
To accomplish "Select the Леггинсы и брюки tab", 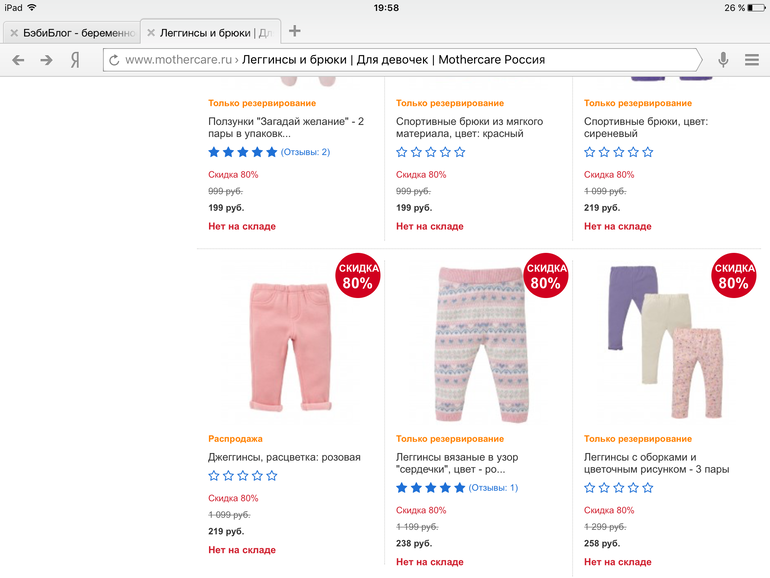I will 214,33.
